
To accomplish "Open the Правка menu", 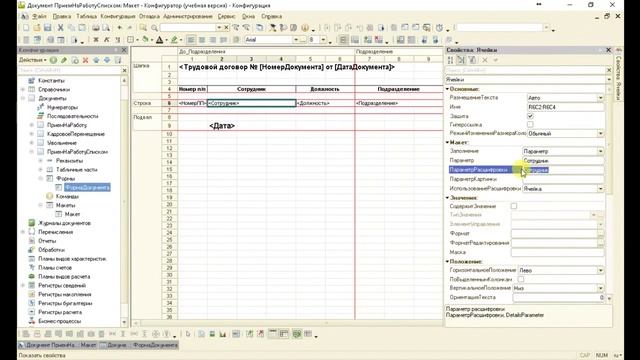I will pos(62,16).
